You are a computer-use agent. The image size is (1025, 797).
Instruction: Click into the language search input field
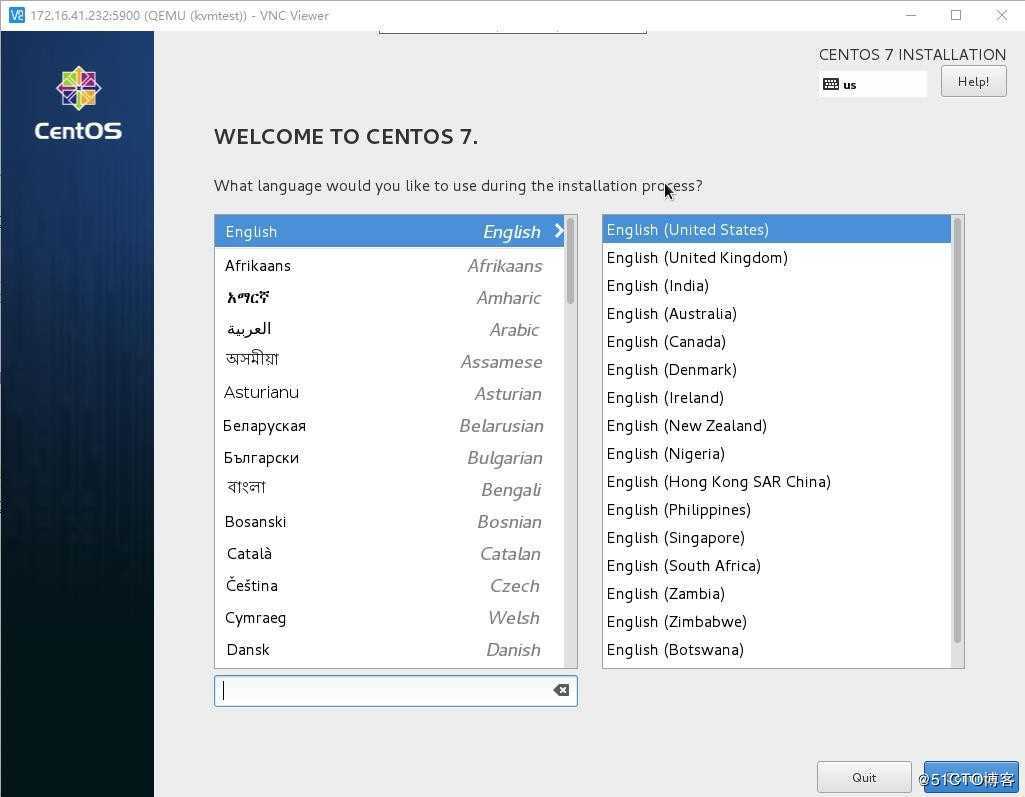point(395,690)
